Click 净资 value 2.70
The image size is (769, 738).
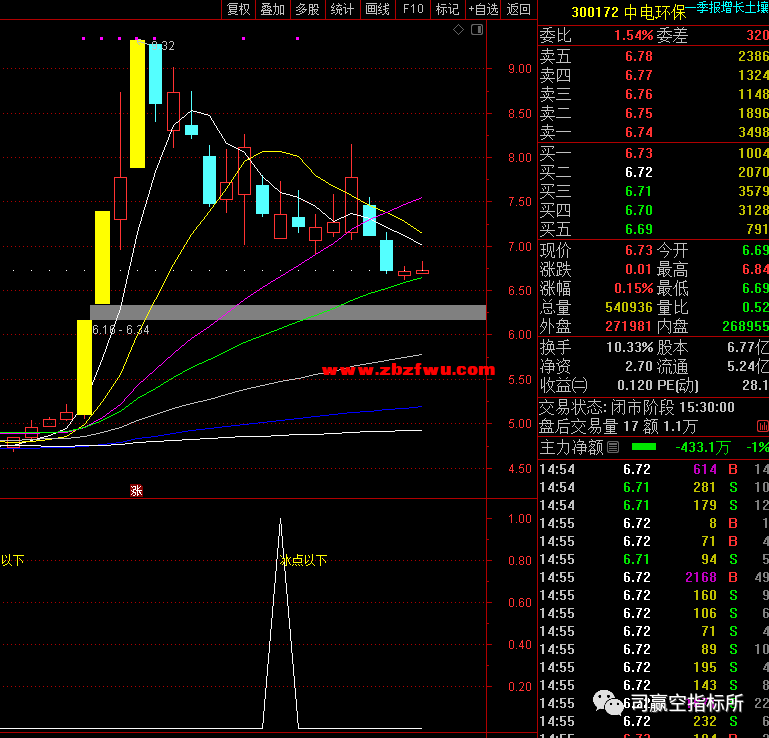coord(639,366)
